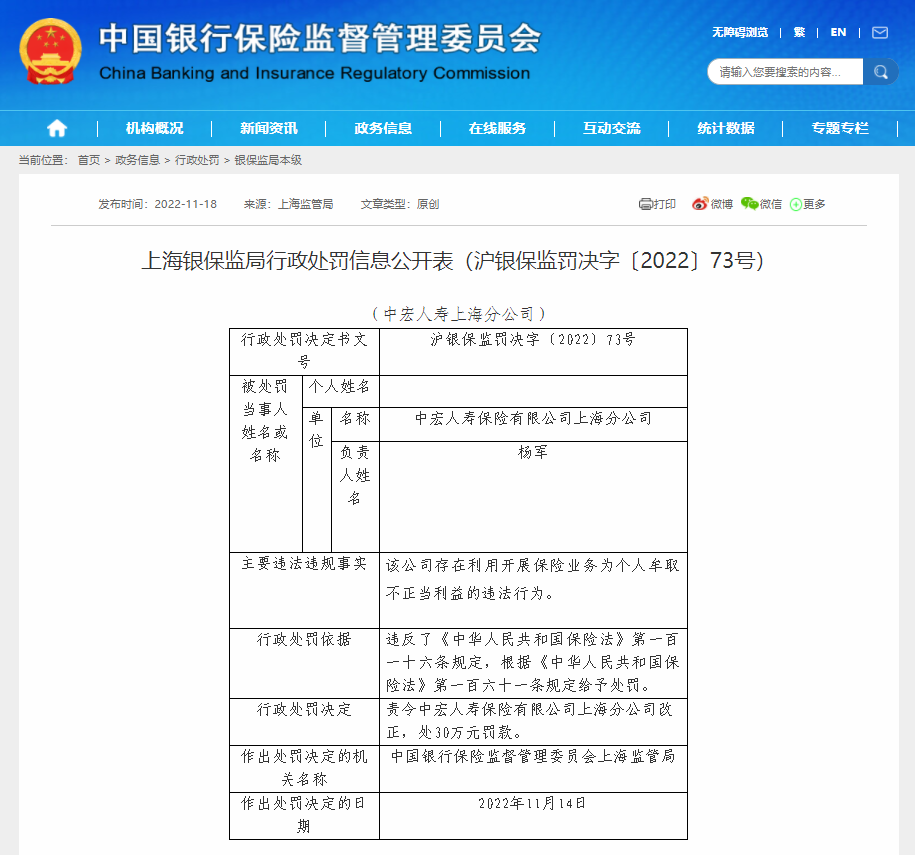The height and width of the screenshot is (855, 915).
Task: Open the 新闻资讯 menu
Action: [x=268, y=128]
